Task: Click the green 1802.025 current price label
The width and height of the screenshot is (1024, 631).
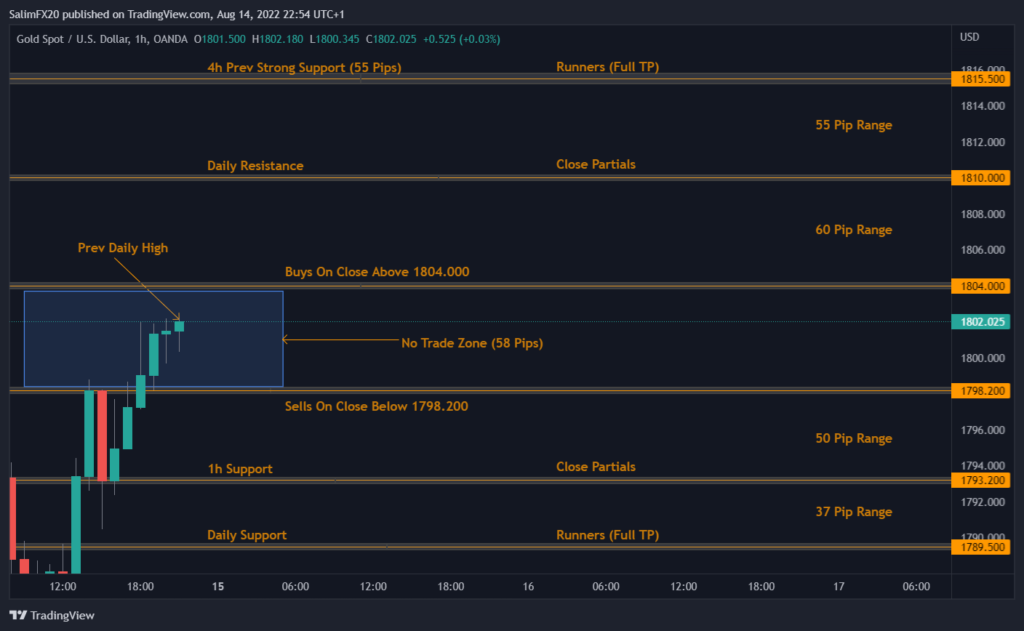Action: tap(983, 322)
